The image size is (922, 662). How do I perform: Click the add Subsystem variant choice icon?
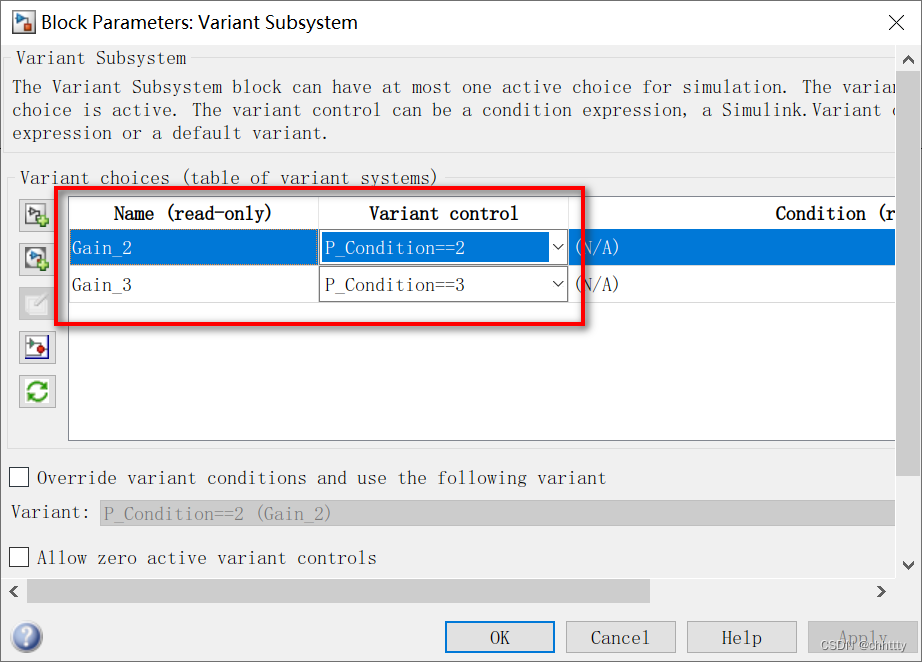(x=37, y=215)
